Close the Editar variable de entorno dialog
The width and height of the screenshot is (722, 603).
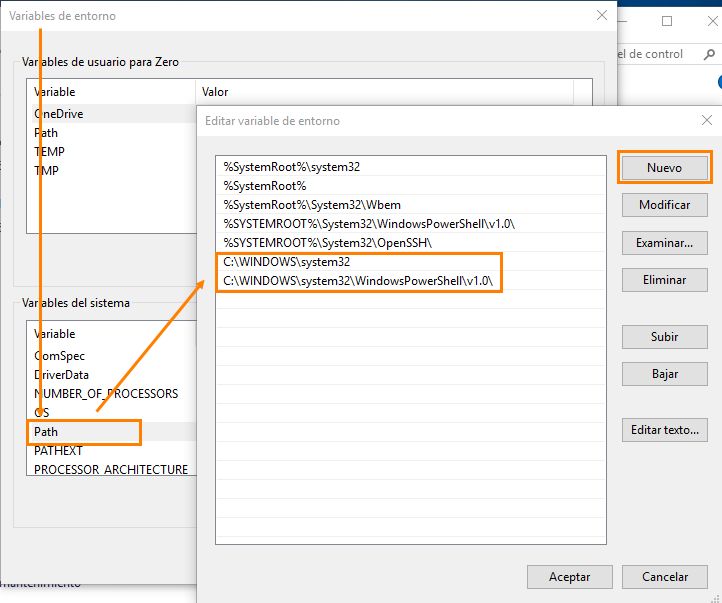click(707, 121)
